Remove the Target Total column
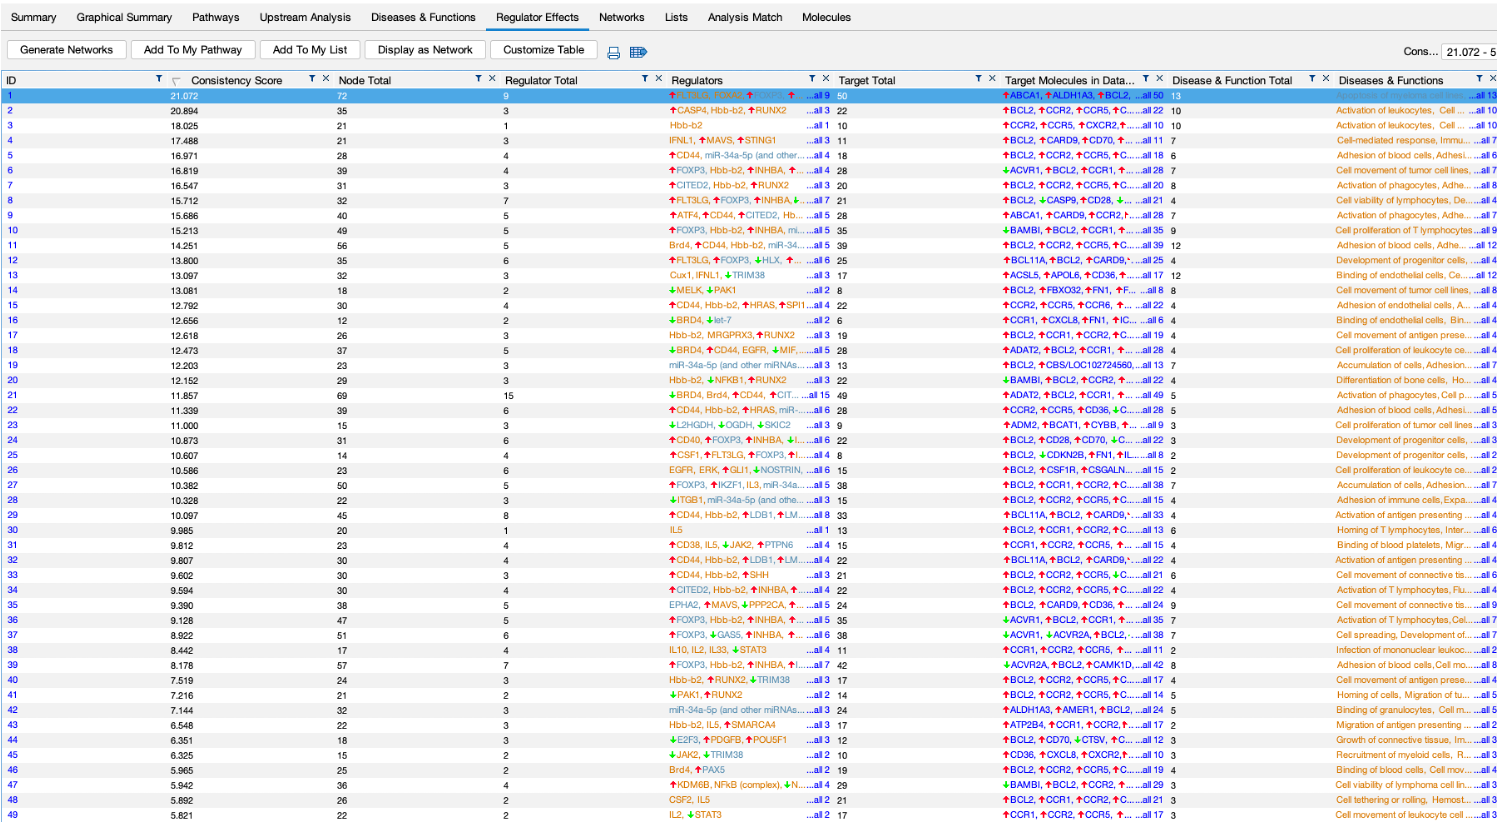The width and height of the screenshot is (1498, 822). pos(992,79)
